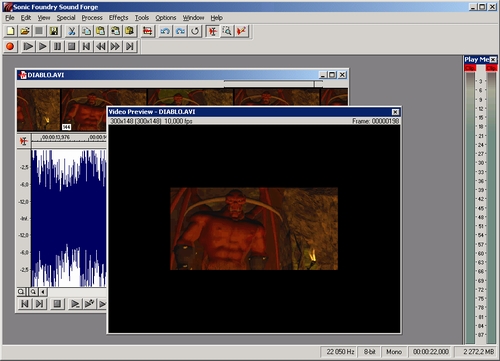Click the Paste clipboard icon

point(101,31)
